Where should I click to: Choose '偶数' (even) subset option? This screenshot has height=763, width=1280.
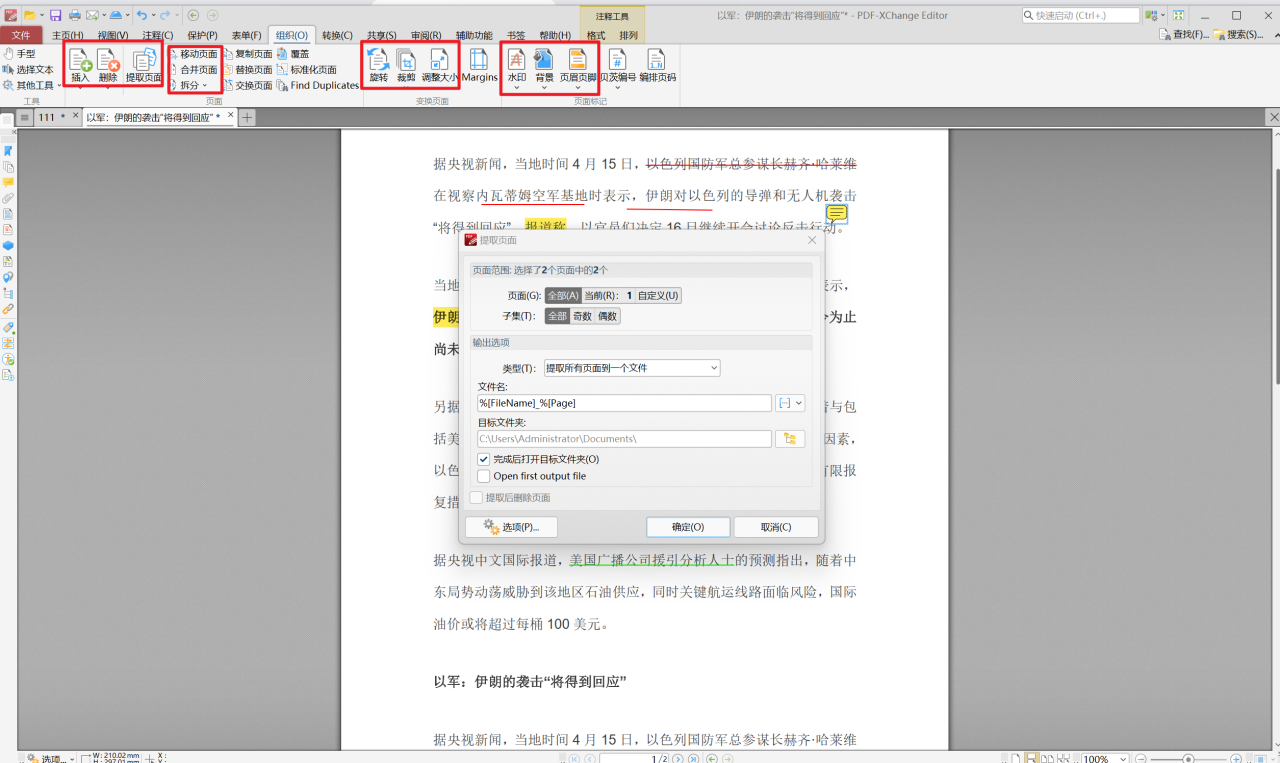607,316
